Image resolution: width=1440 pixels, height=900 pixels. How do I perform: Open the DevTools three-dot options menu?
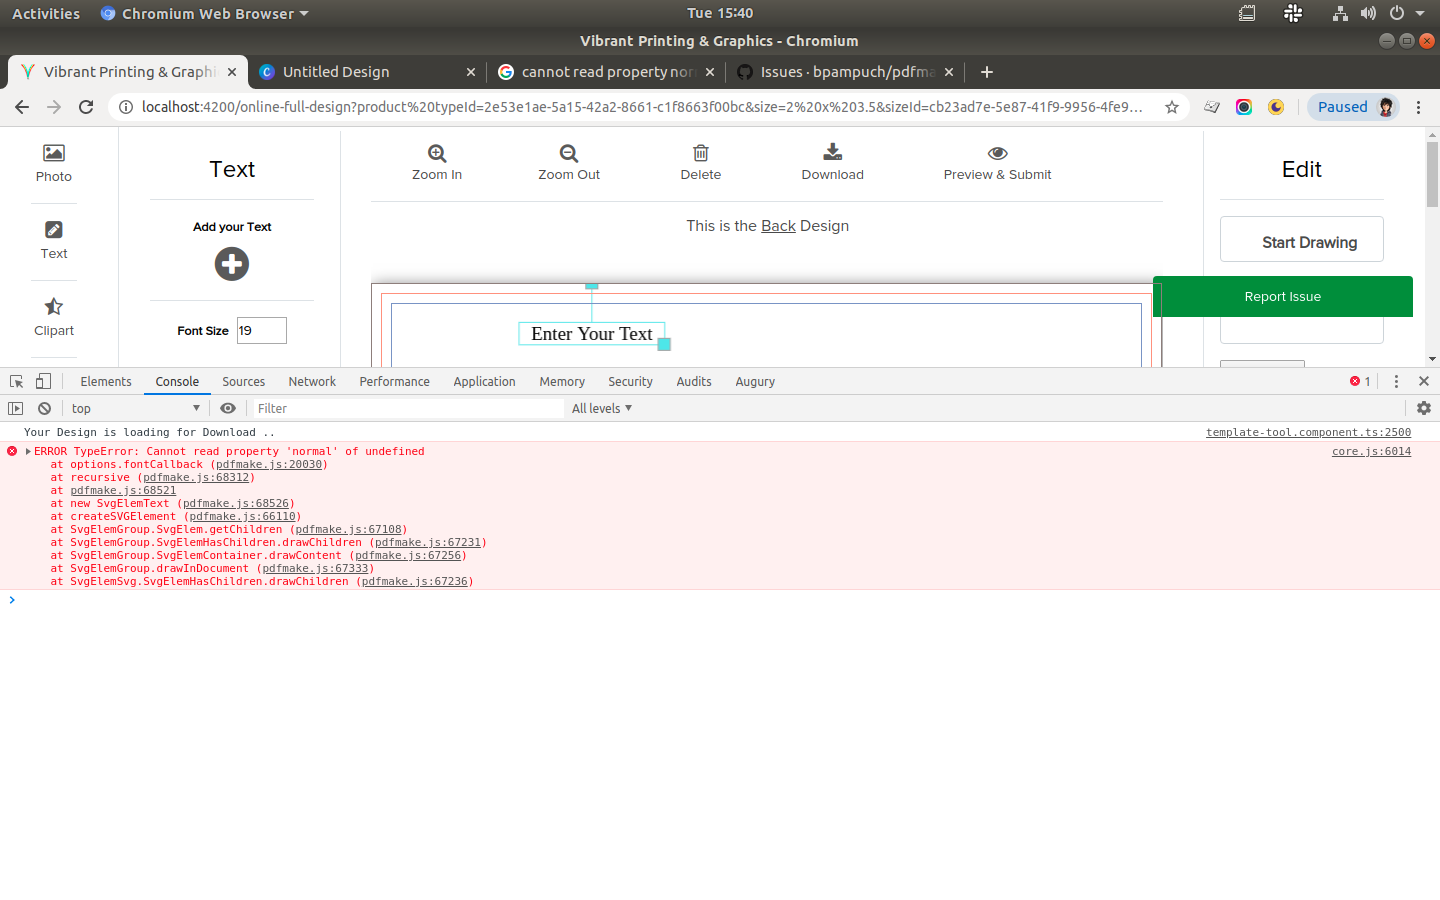point(1396,381)
